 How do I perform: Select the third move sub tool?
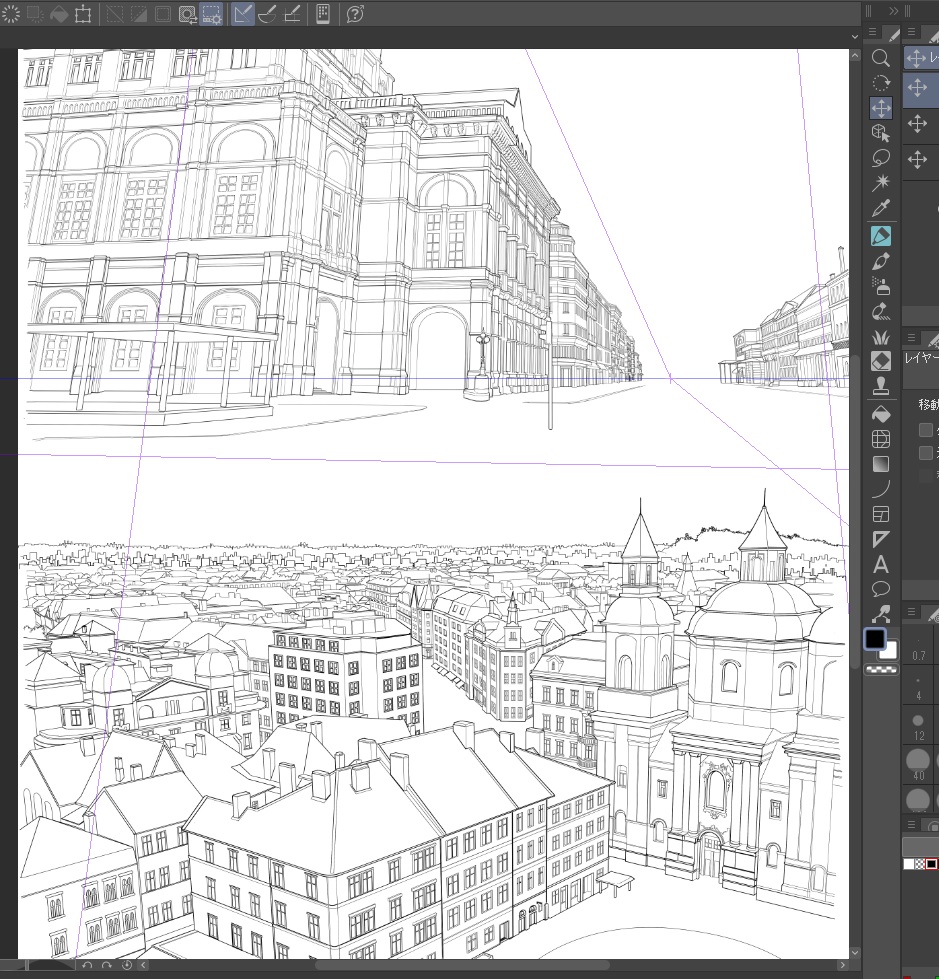tap(922, 124)
